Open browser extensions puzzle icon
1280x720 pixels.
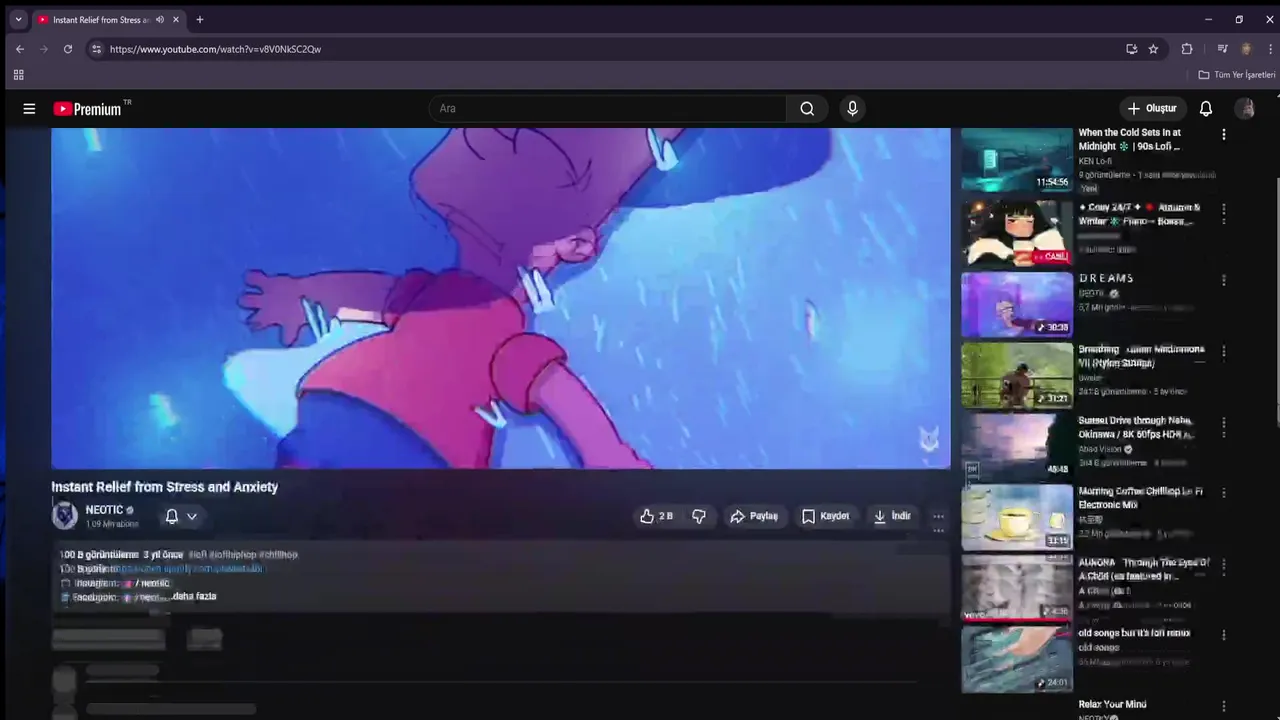(1187, 49)
